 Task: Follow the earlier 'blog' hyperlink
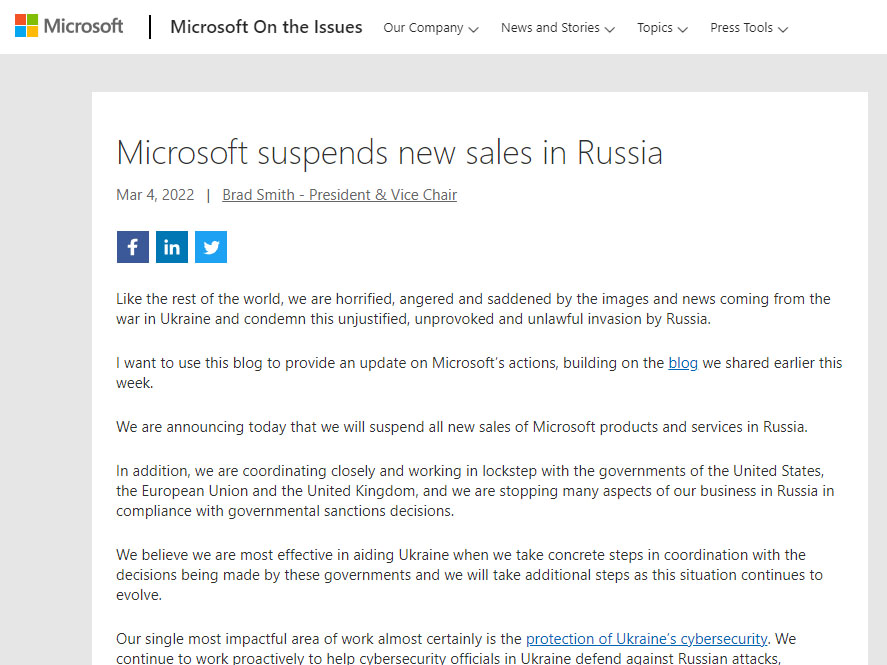[x=683, y=363]
